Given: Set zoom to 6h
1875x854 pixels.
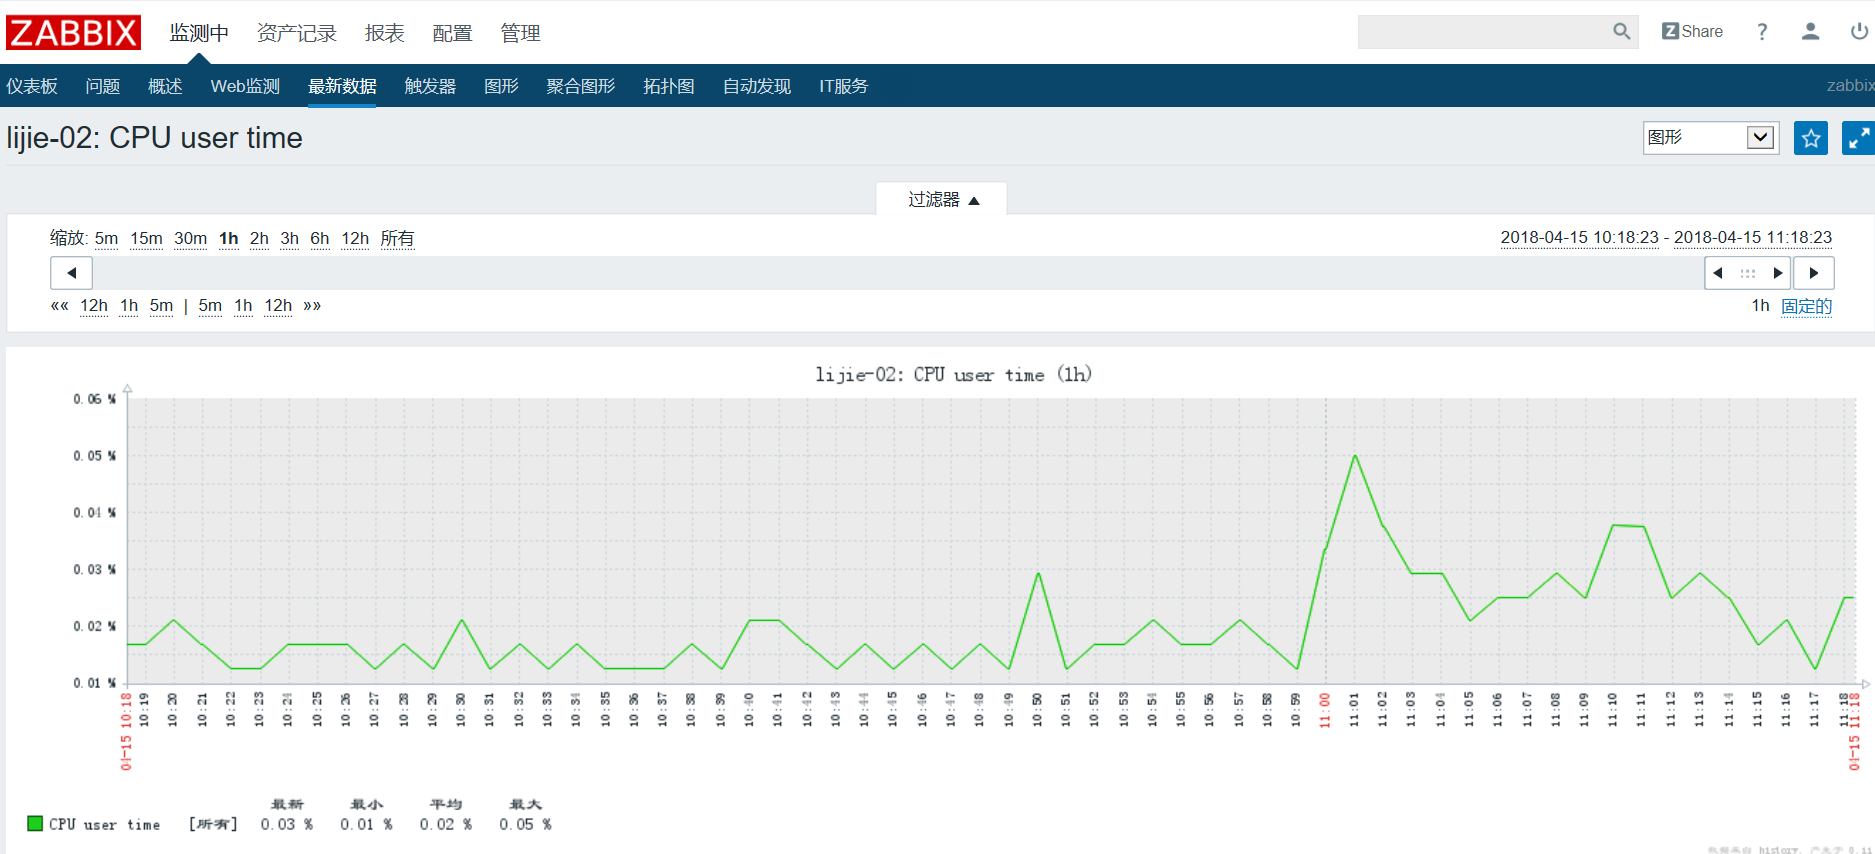Looking at the screenshot, I should tap(319, 238).
